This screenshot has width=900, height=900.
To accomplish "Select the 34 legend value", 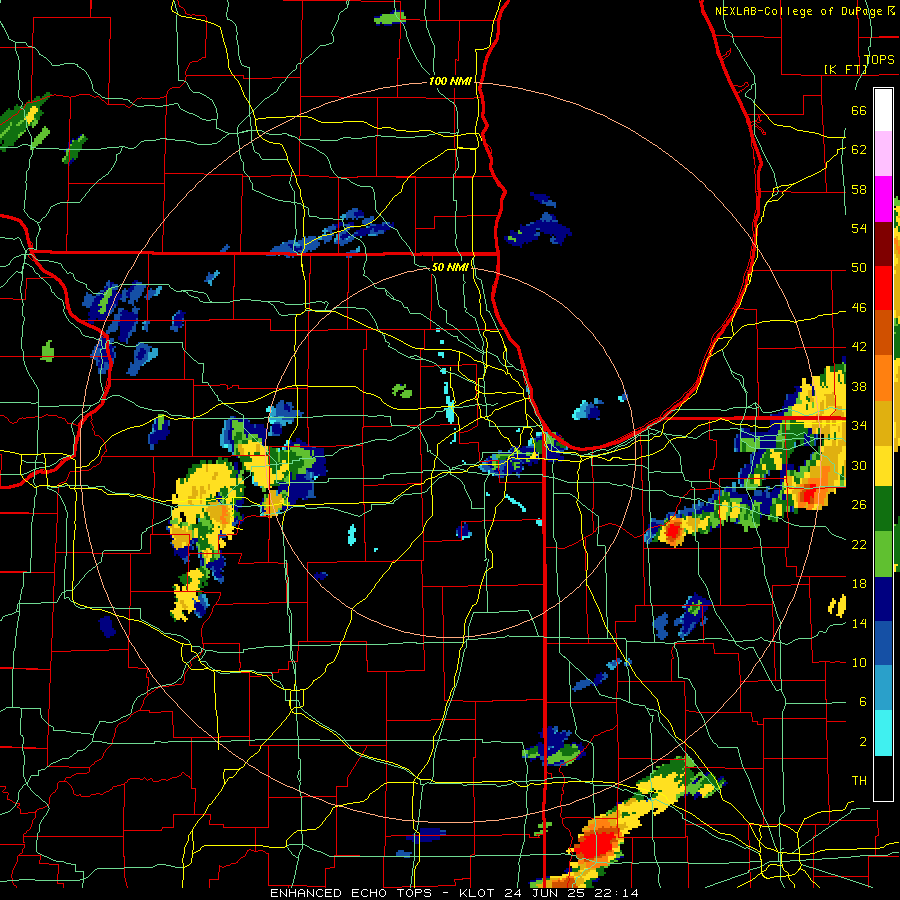I will (859, 426).
